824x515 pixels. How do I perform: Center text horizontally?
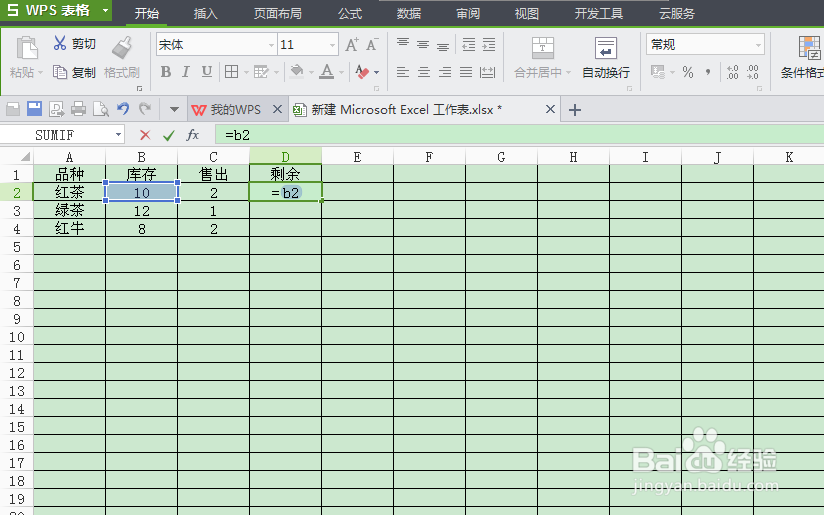click(424, 72)
